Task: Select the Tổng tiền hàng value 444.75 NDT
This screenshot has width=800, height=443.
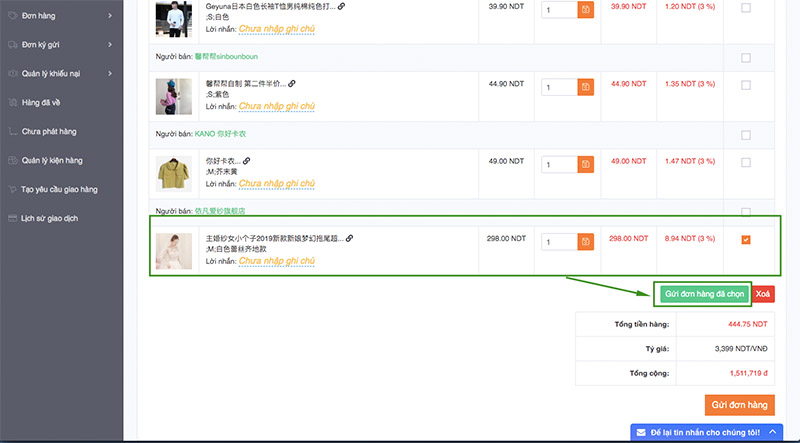Action: click(x=747, y=324)
